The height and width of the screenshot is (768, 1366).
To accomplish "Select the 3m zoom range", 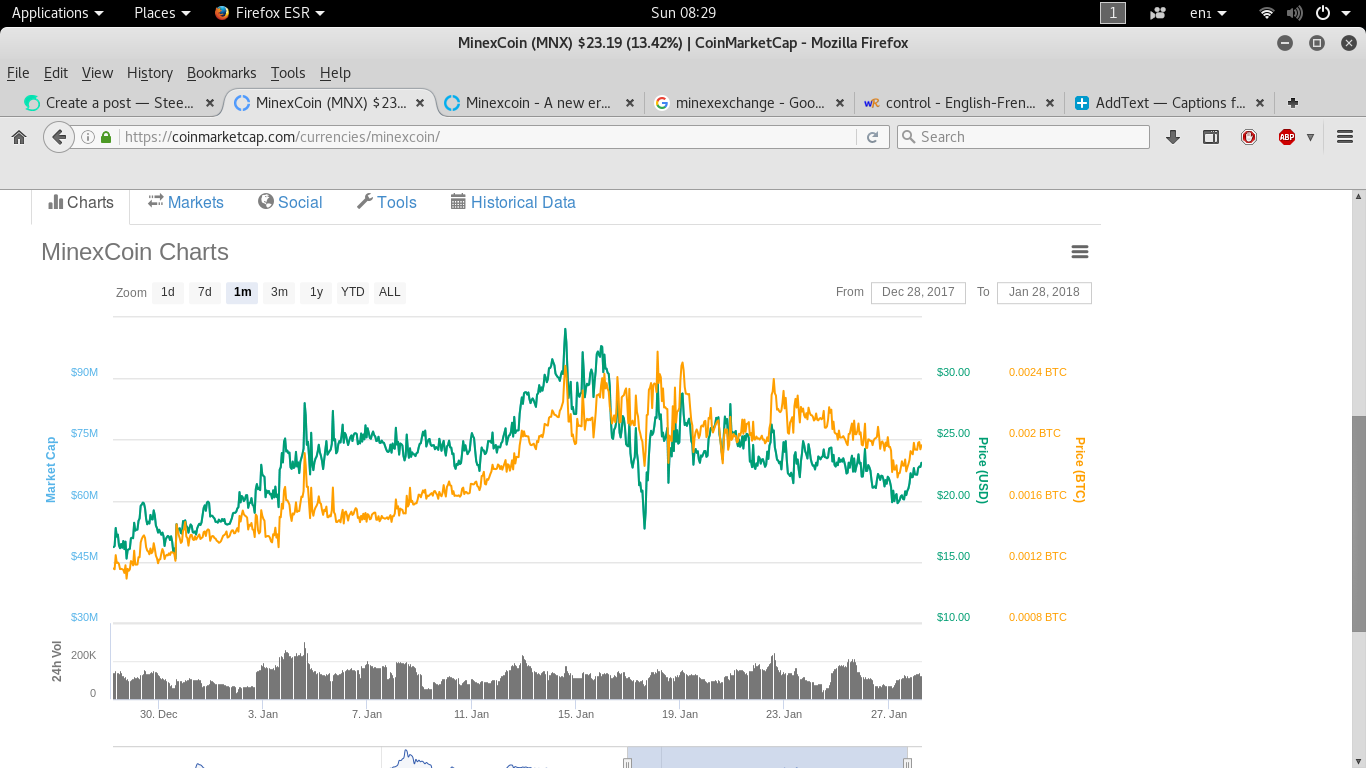I will tap(279, 292).
